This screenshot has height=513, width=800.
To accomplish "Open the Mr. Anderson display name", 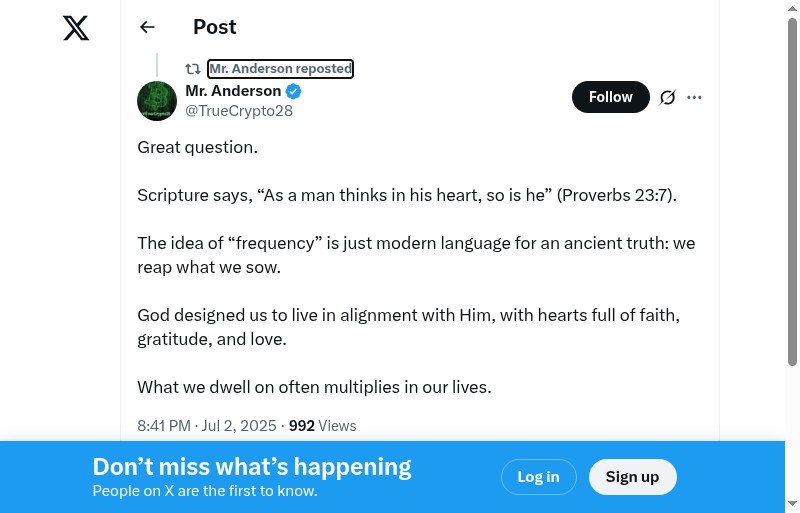I will pos(233,91).
